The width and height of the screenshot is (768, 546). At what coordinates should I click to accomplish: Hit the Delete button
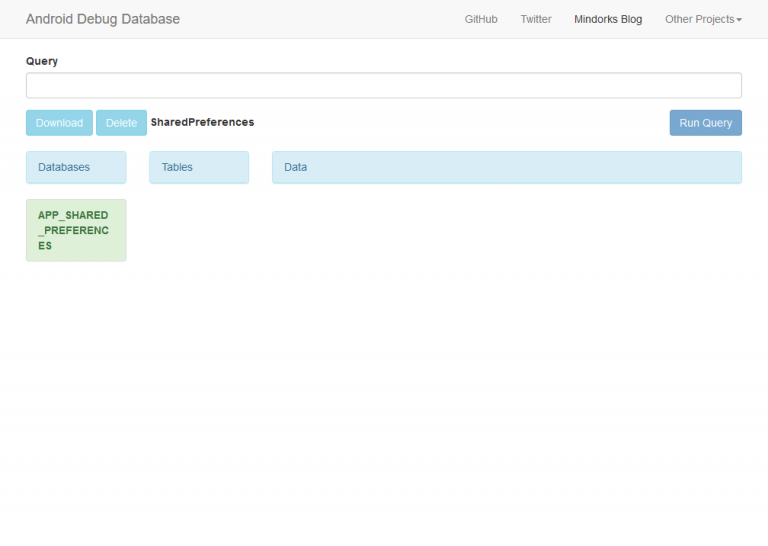point(121,123)
